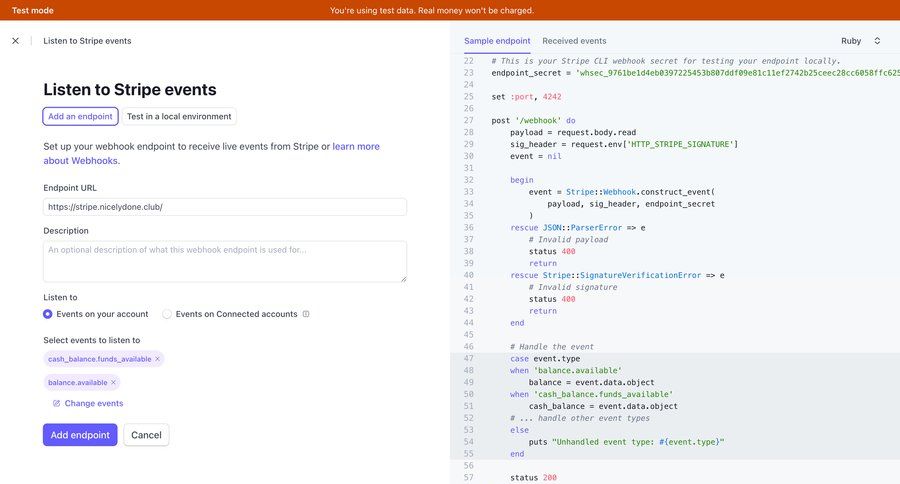
Task: Focus the Endpoint URL field
Action: pos(225,207)
